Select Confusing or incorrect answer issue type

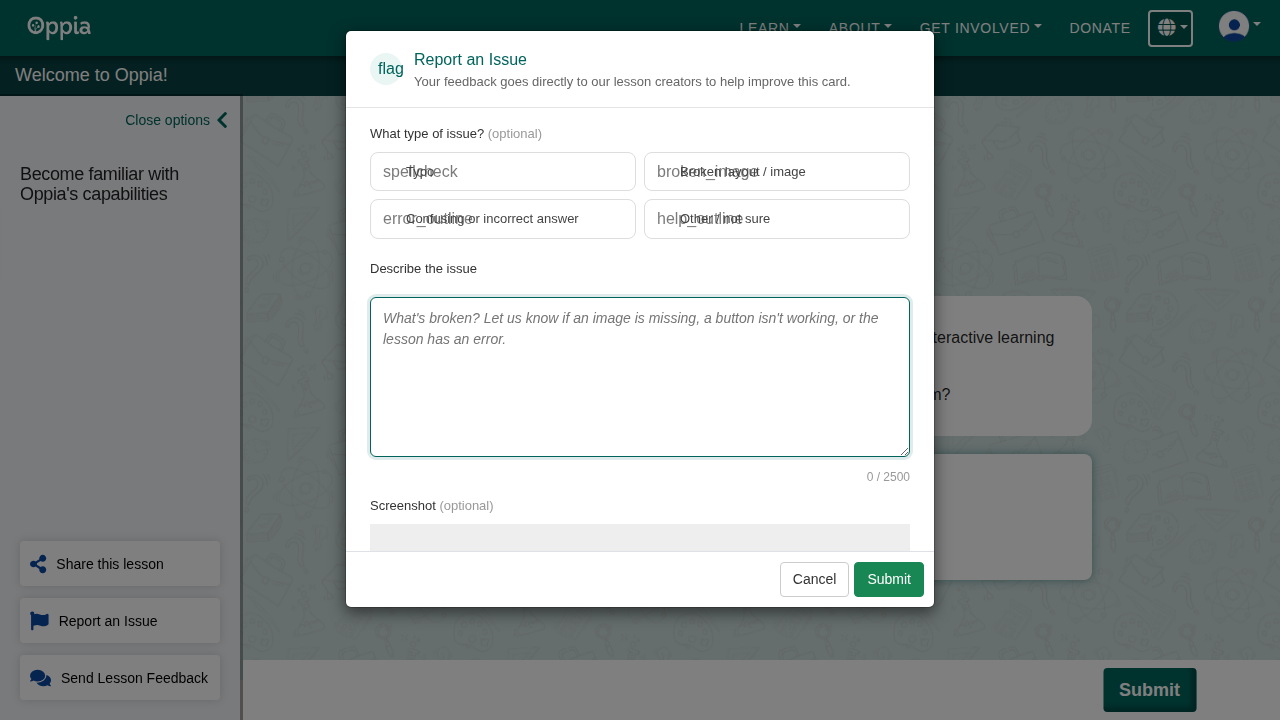(503, 219)
